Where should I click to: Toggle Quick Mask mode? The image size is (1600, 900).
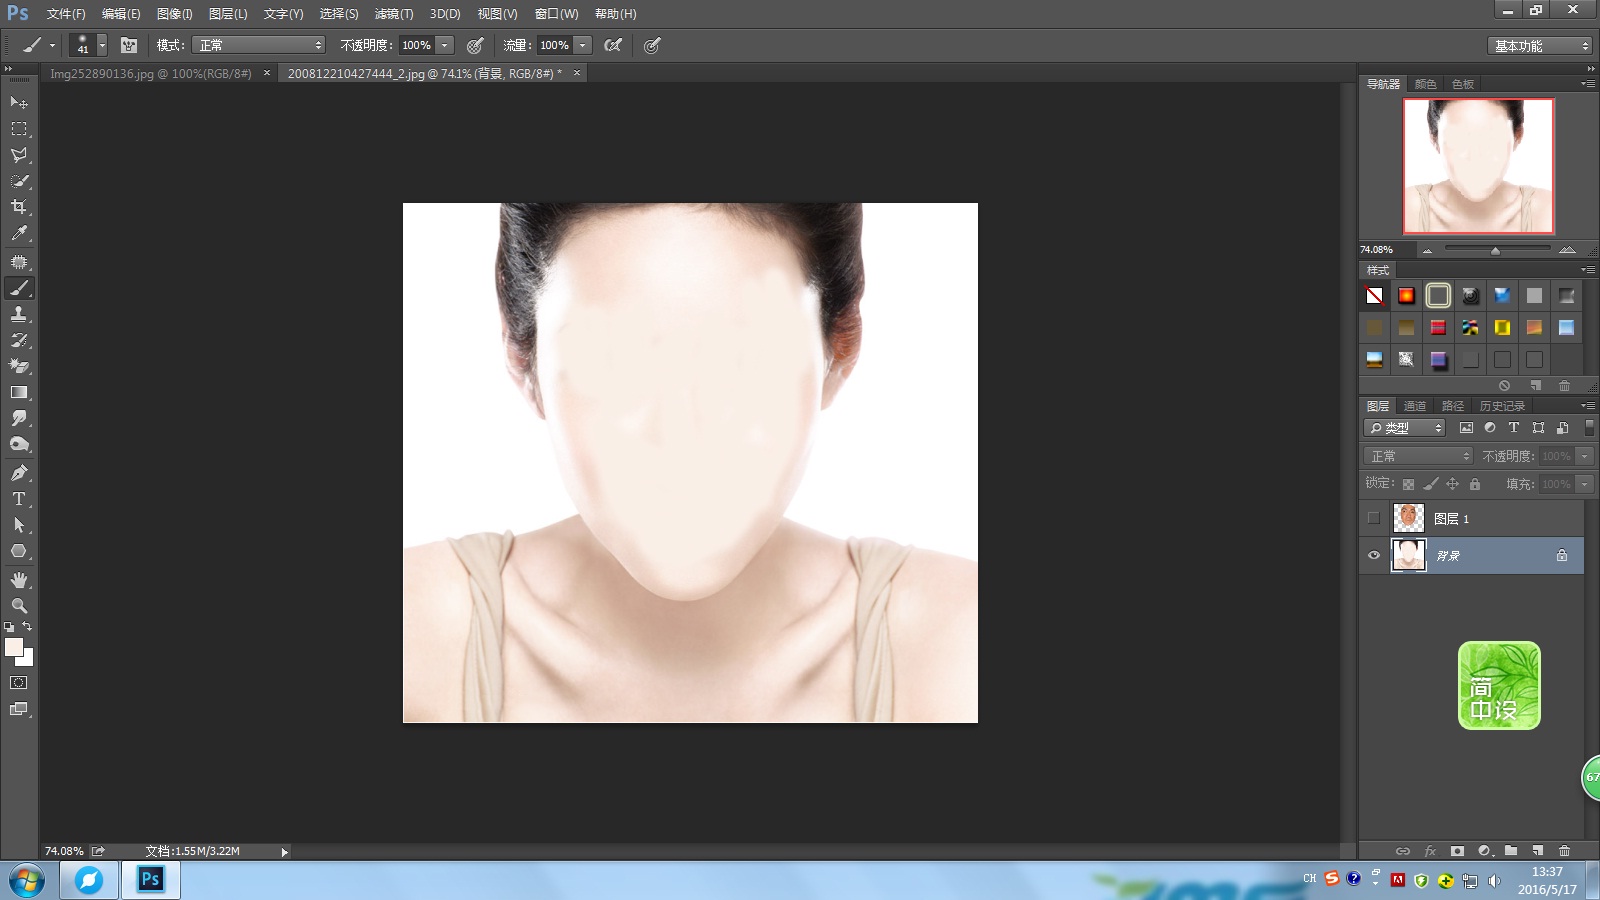pos(19,683)
